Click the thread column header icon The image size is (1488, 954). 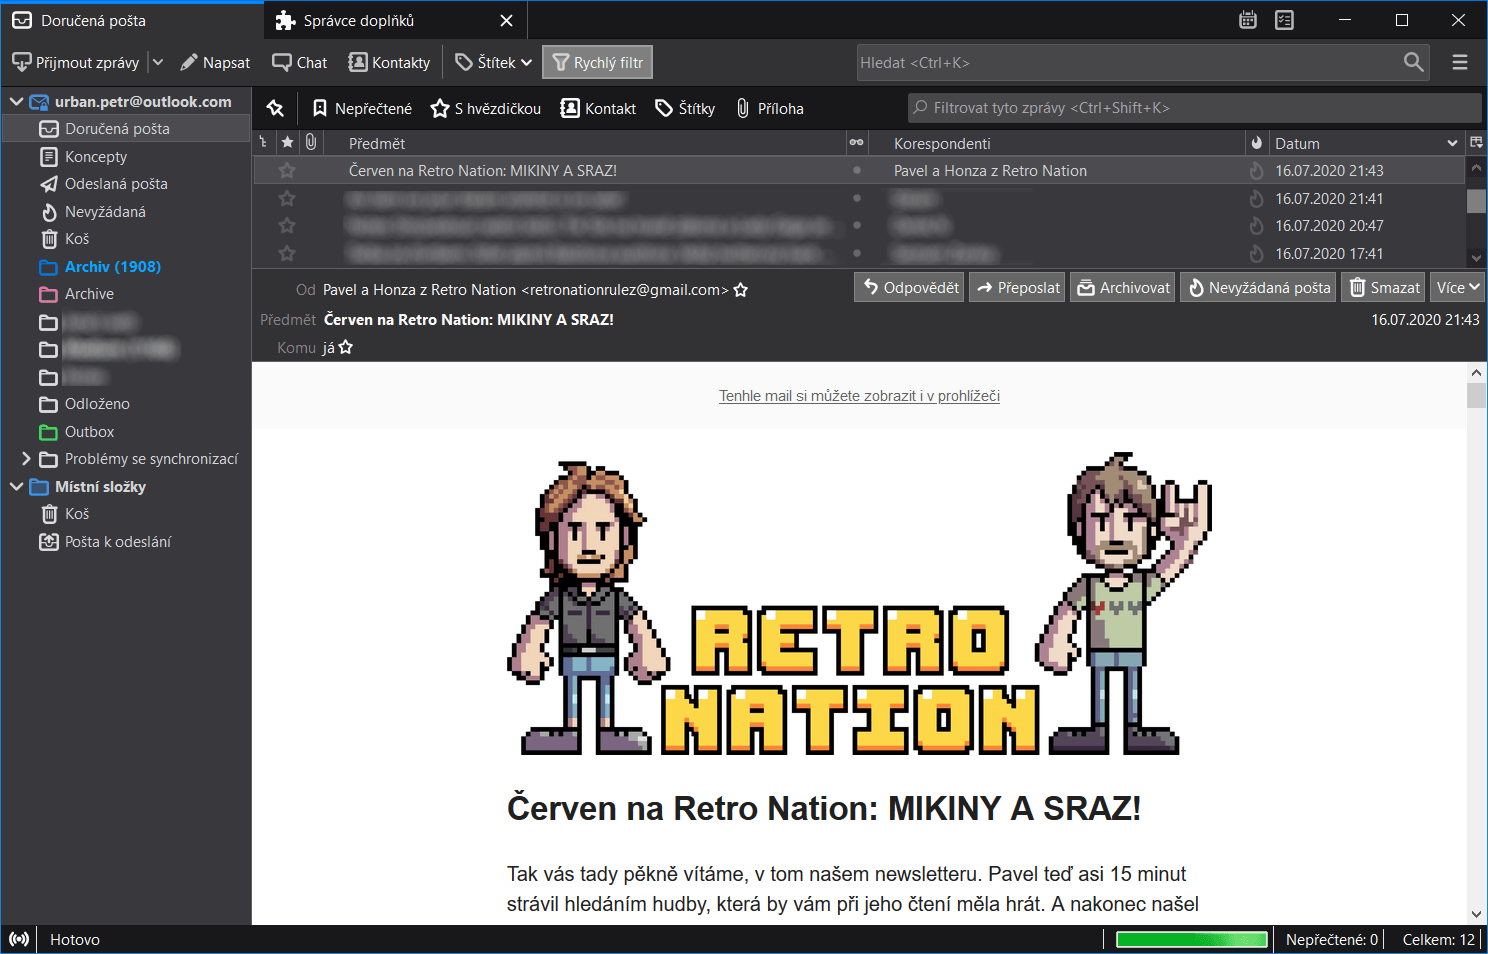tap(263, 143)
